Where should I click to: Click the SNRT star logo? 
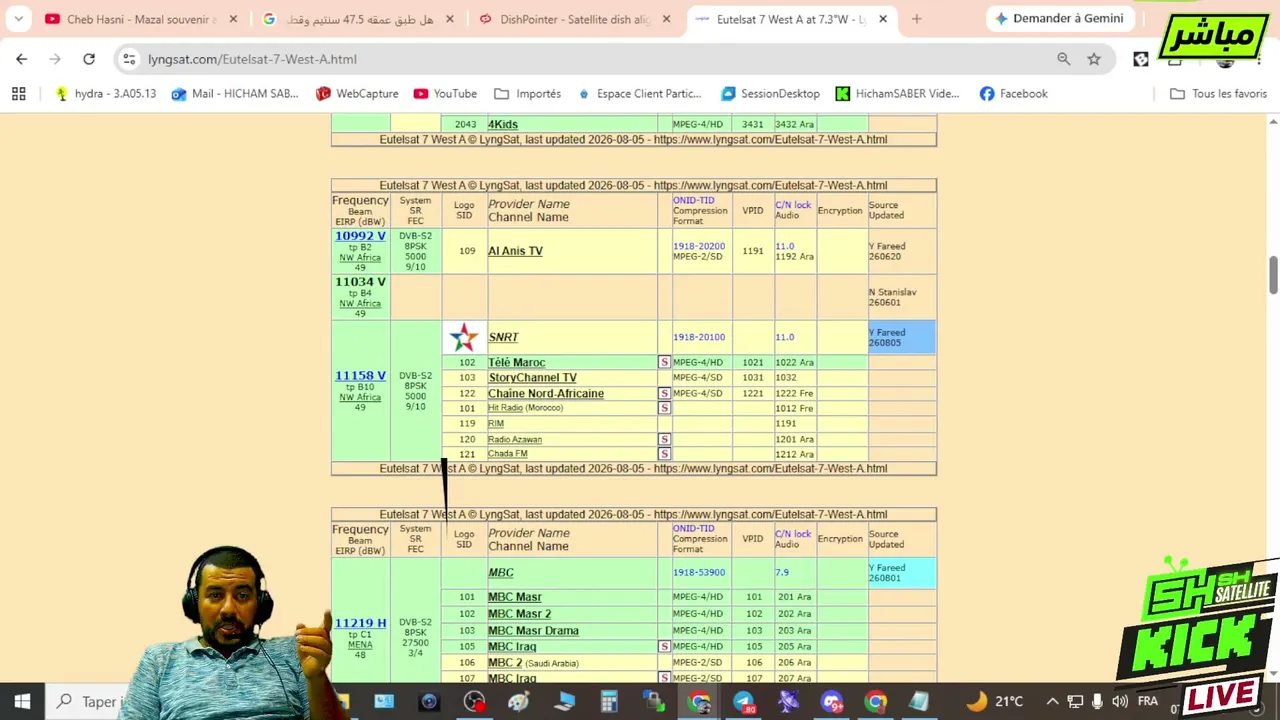(464, 337)
